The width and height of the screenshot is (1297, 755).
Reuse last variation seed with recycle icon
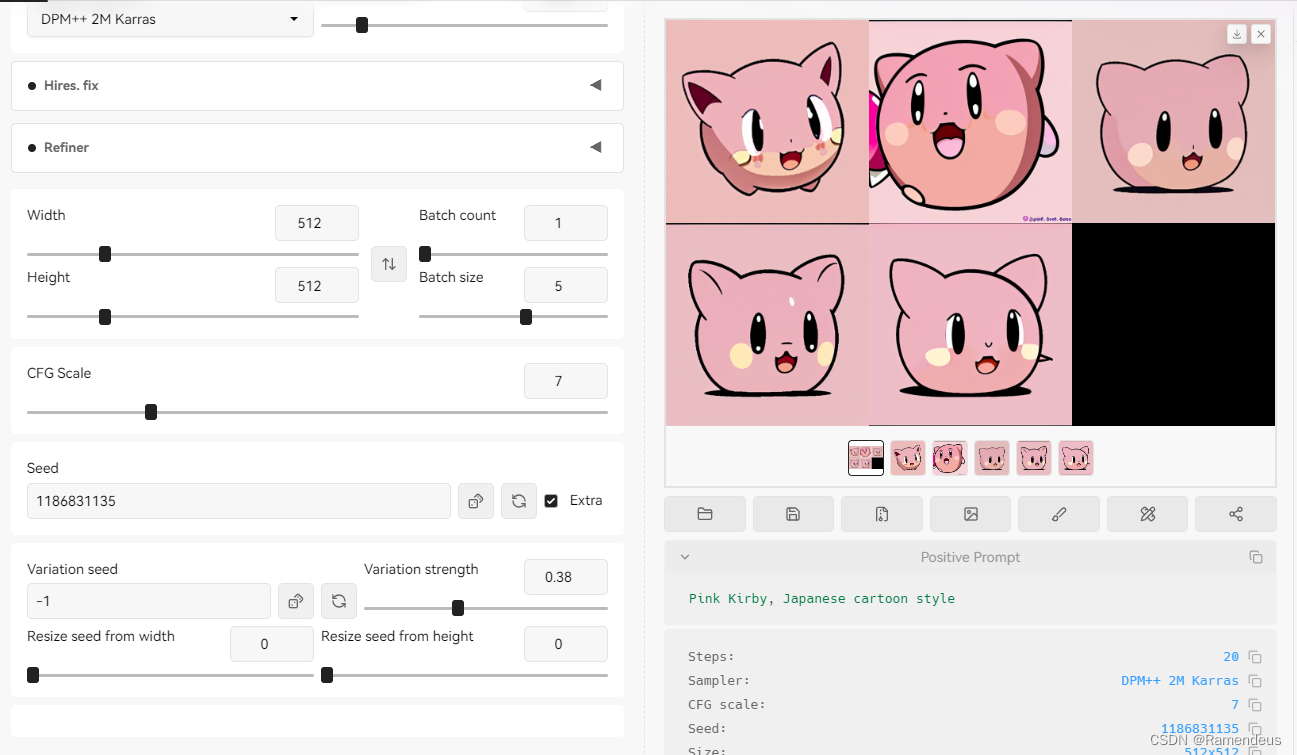coord(339,601)
